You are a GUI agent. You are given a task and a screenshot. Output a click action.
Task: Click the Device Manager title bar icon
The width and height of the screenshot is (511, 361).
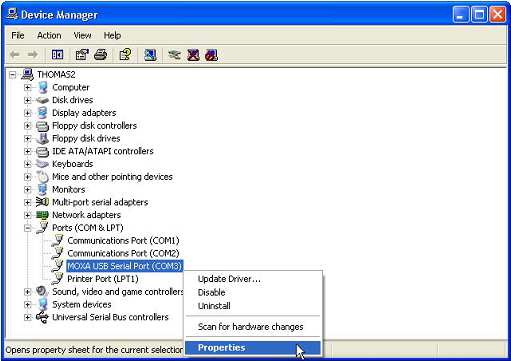[12, 14]
